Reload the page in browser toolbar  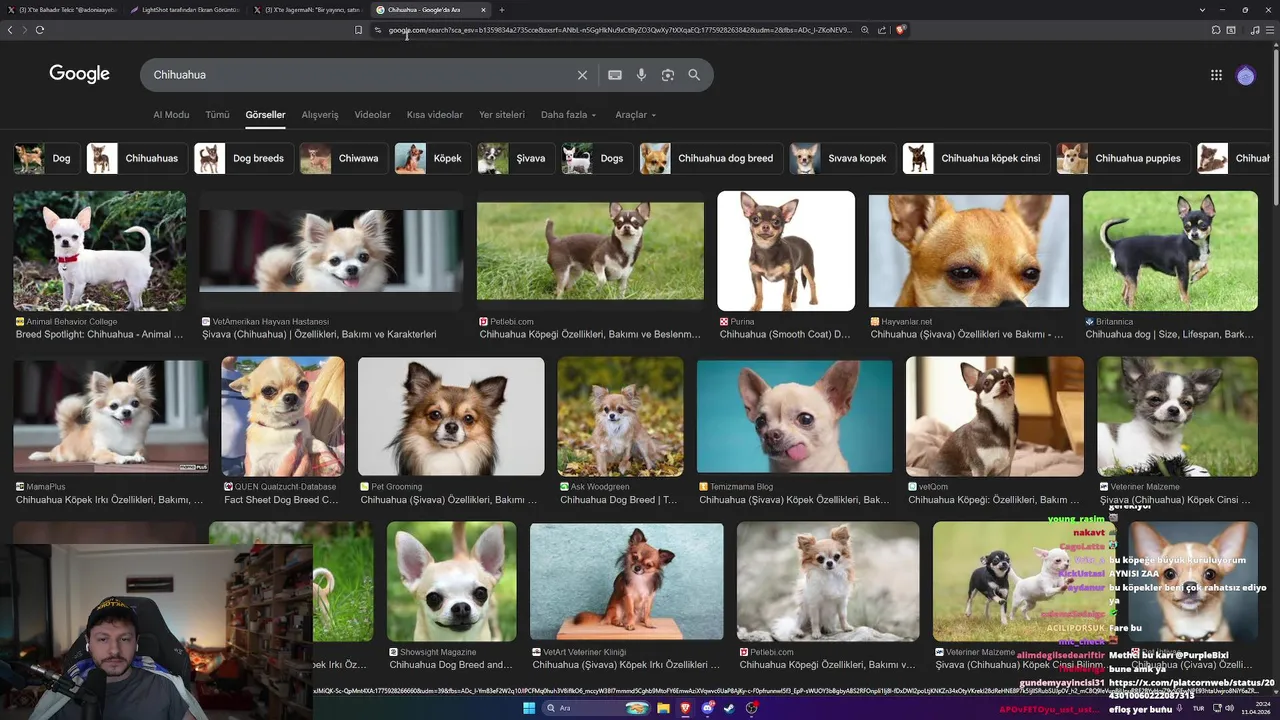click(40, 30)
